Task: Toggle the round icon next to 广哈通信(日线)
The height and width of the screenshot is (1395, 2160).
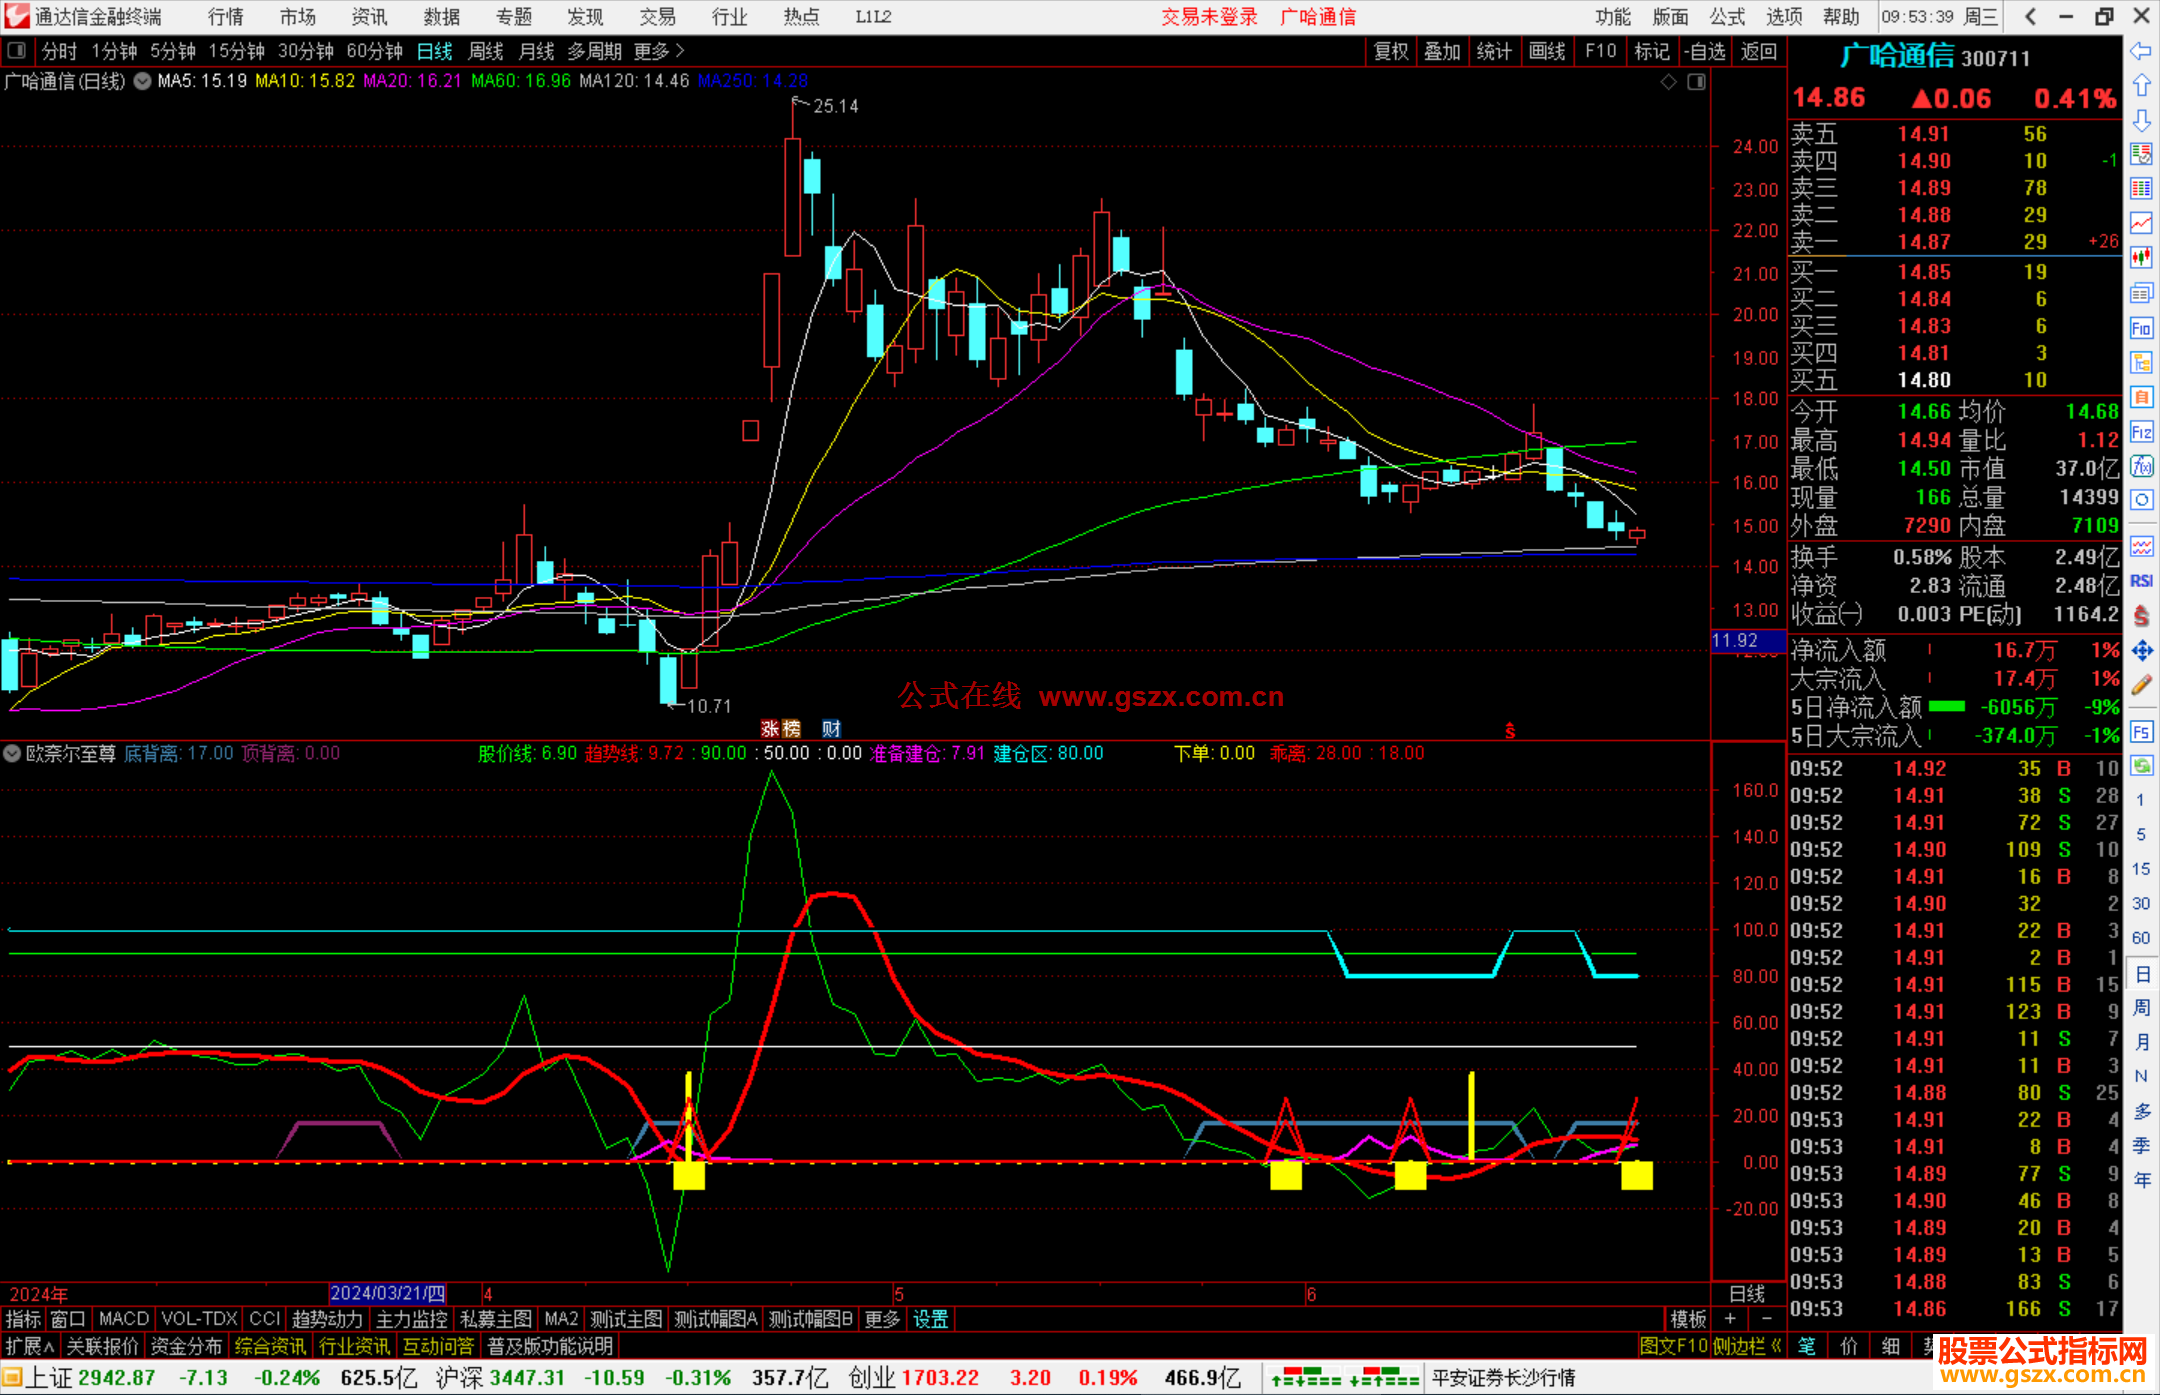Action: (142, 81)
